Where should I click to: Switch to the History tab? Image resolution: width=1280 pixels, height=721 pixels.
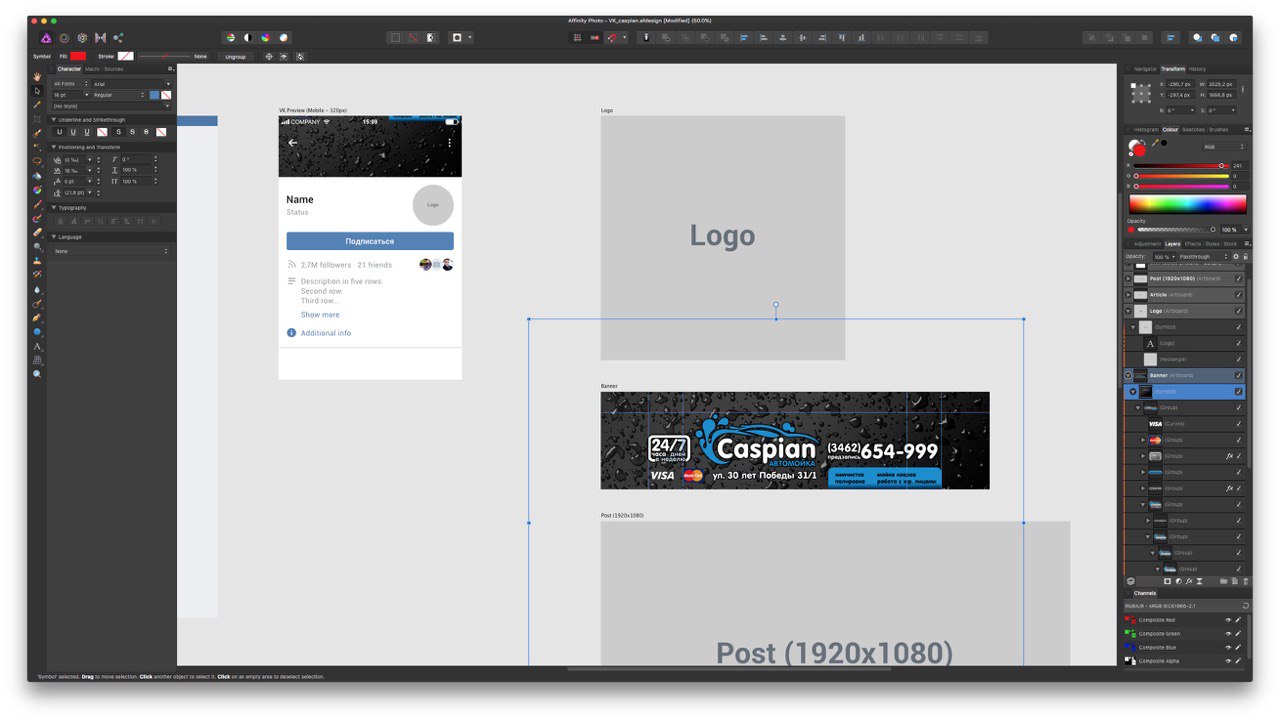pyautogui.click(x=1197, y=69)
